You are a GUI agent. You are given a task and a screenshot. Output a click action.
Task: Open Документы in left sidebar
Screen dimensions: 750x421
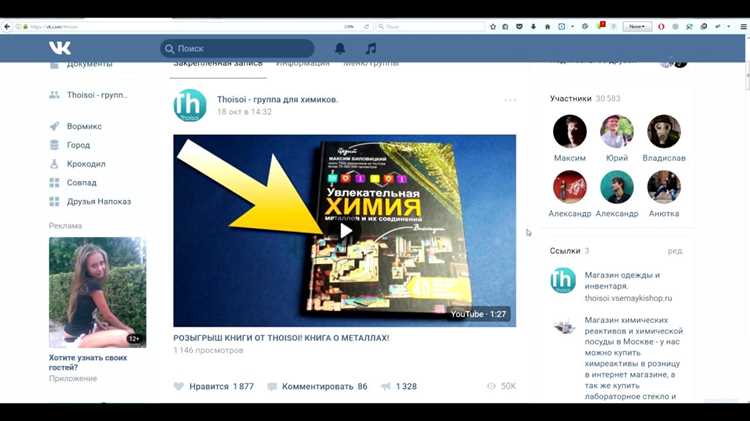(89, 64)
